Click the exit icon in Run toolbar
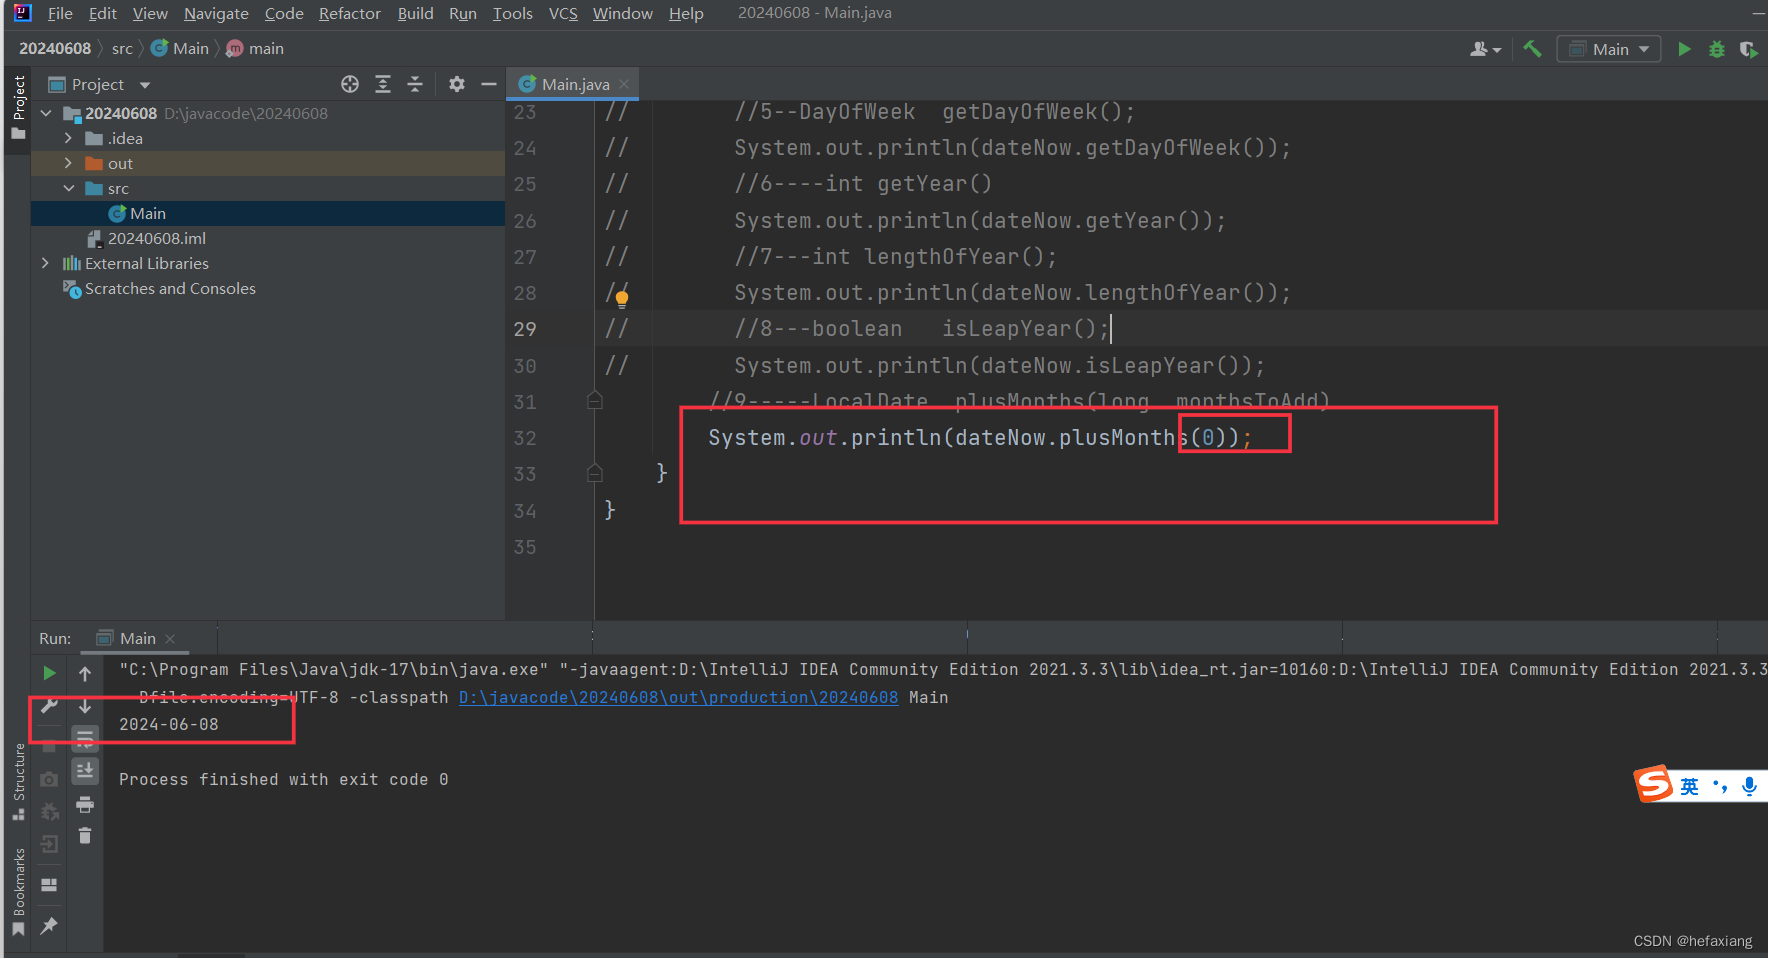This screenshot has width=1769, height=959. pyautogui.click(x=49, y=845)
